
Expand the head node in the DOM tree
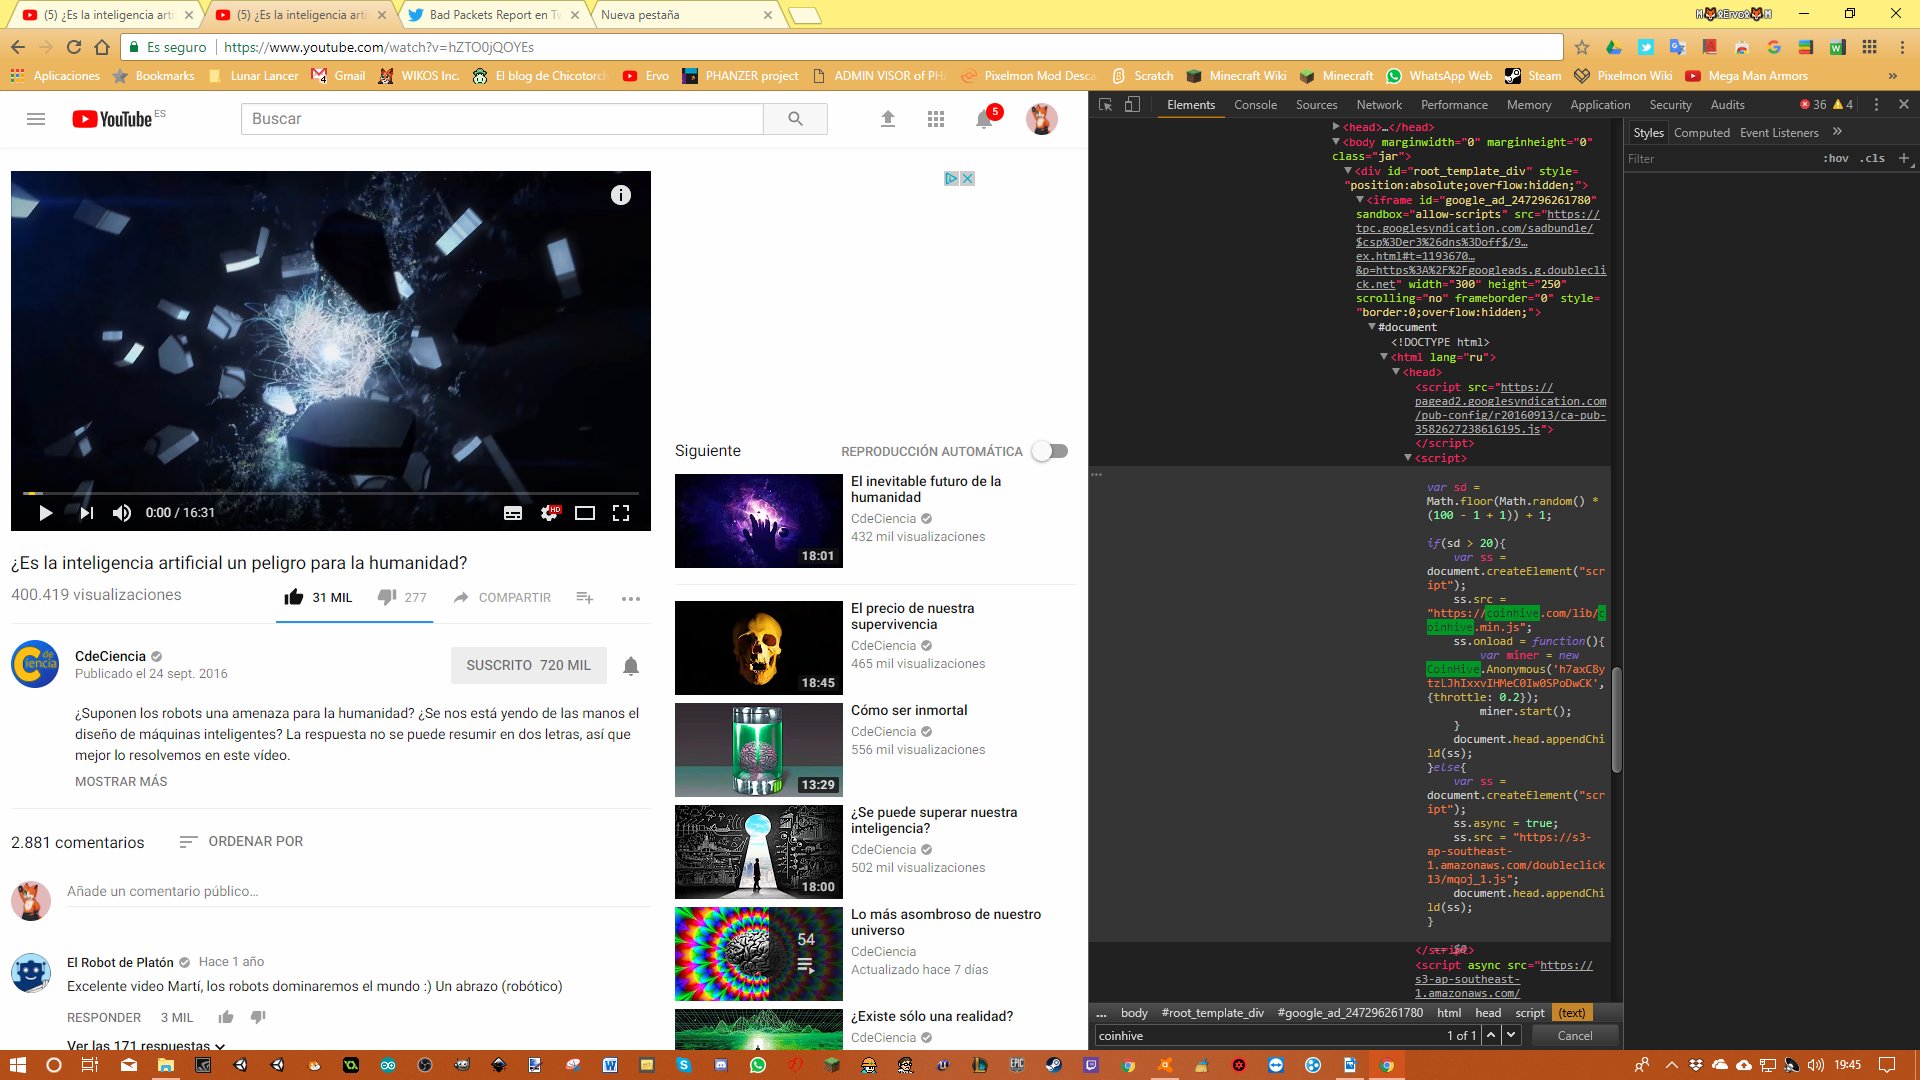click(1336, 127)
